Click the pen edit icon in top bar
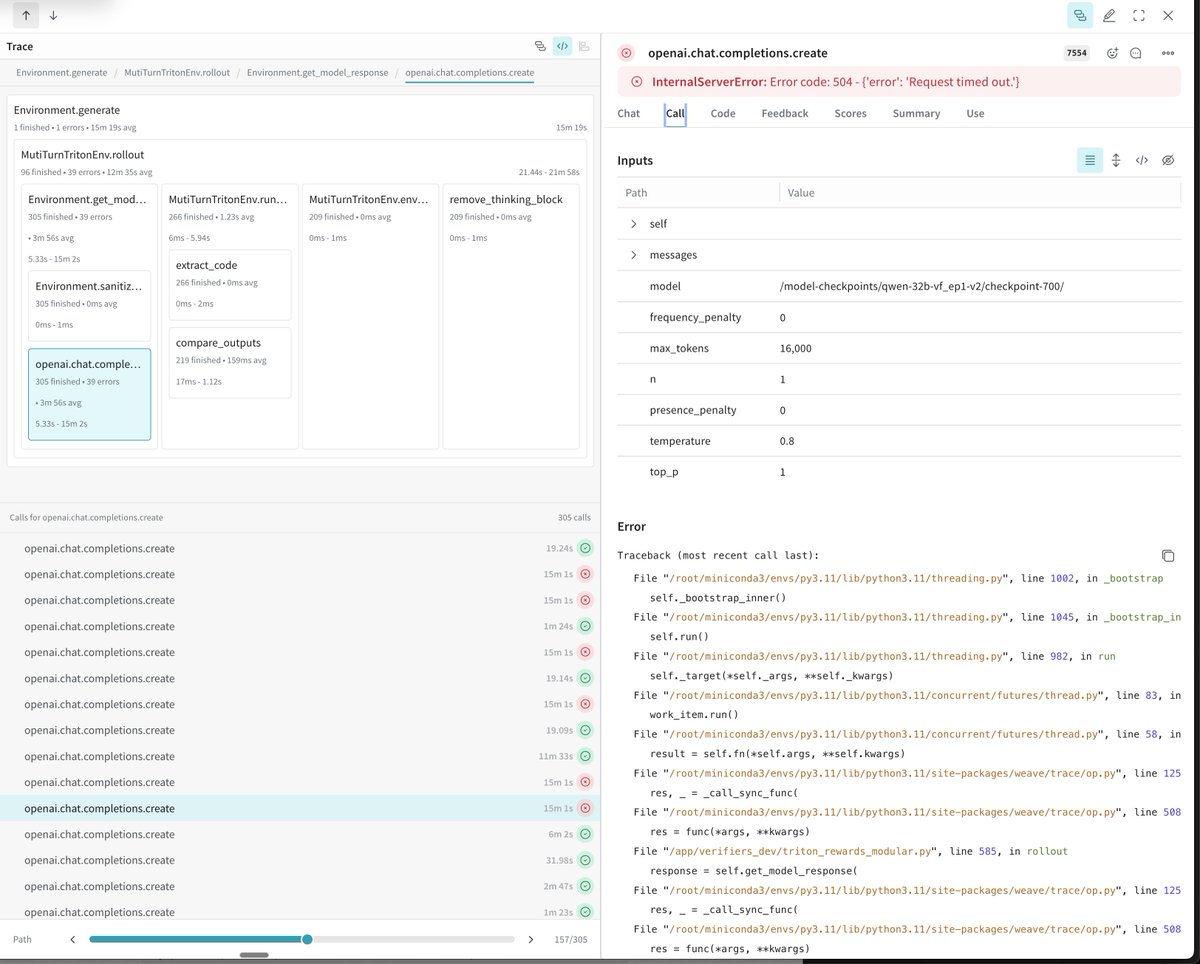Image resolution: width=1200 pixels, height=964 pixels. (1109, 15)
